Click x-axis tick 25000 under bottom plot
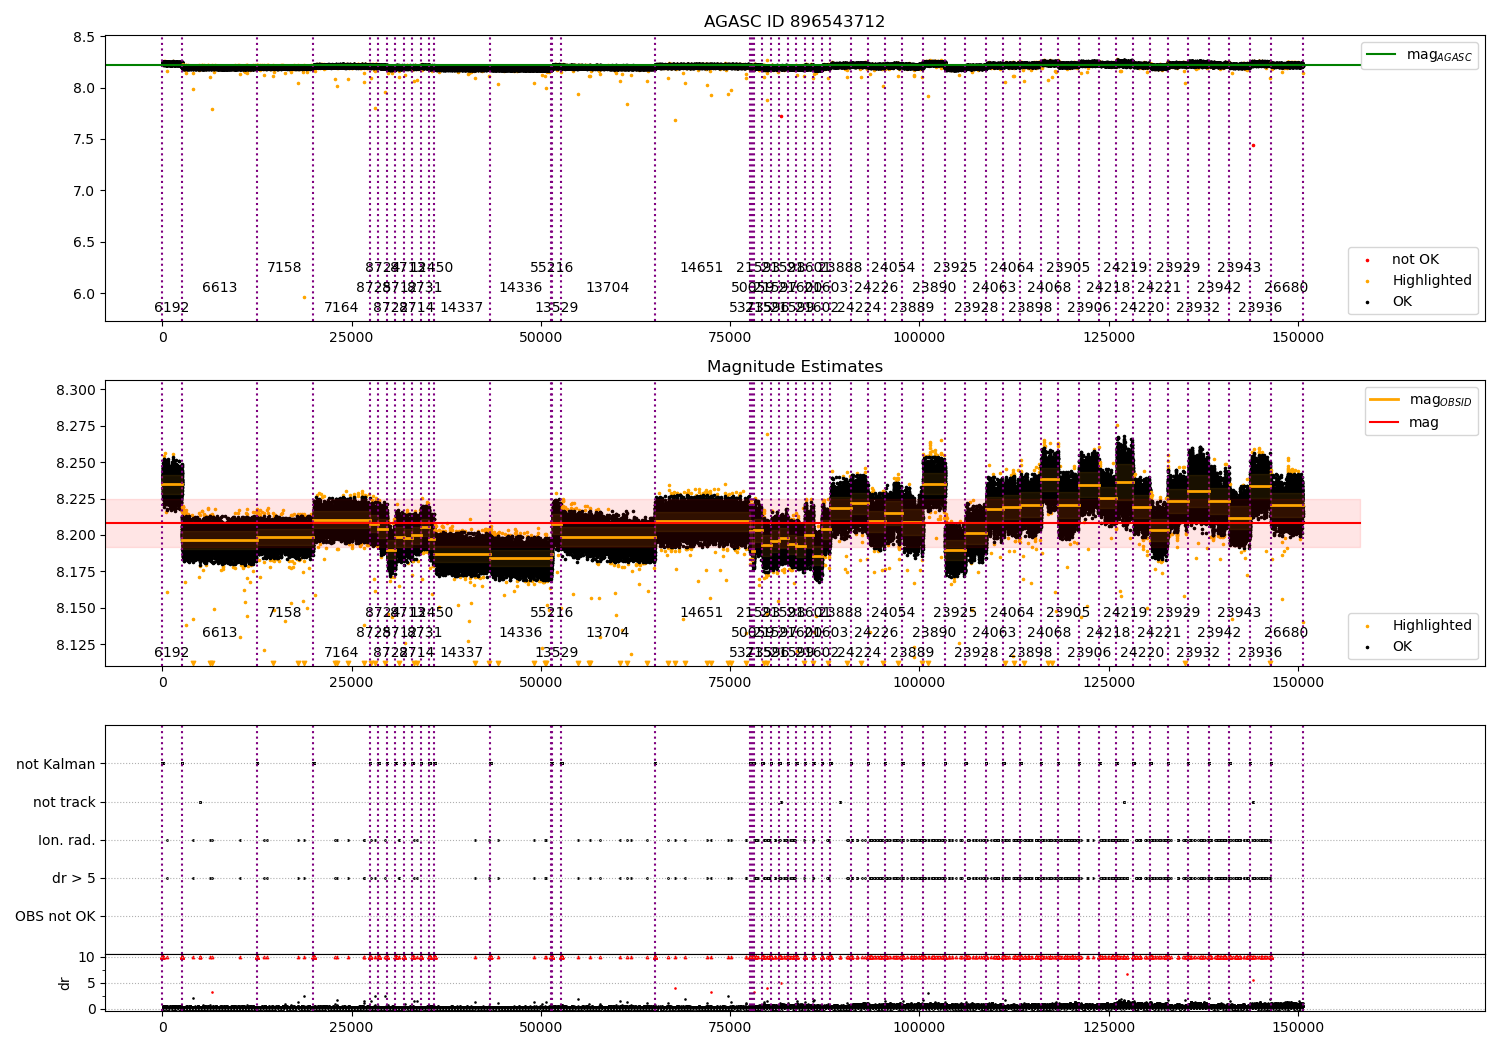Image resolution: width=1500 pixels, height=1050 pixels. 352,1027
